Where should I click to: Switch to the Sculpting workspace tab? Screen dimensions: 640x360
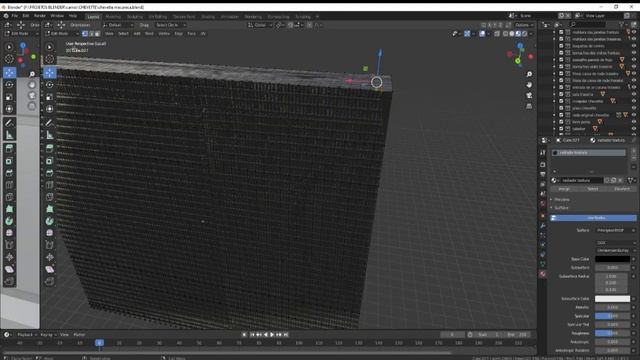click(135, 17)
